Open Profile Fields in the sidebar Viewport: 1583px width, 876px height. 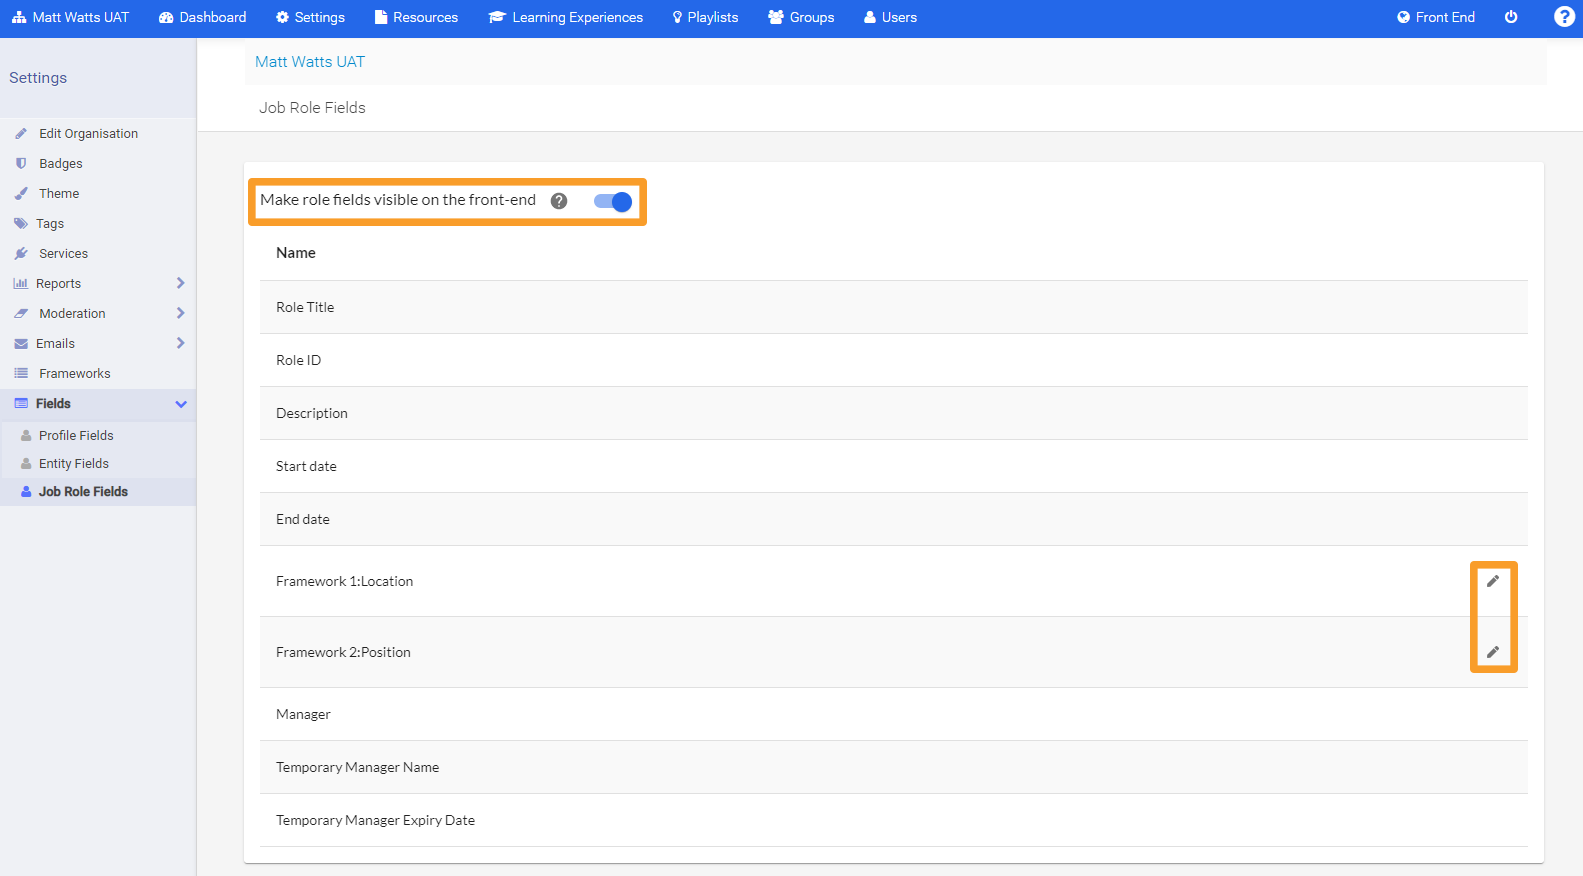[x=76, y=435]
